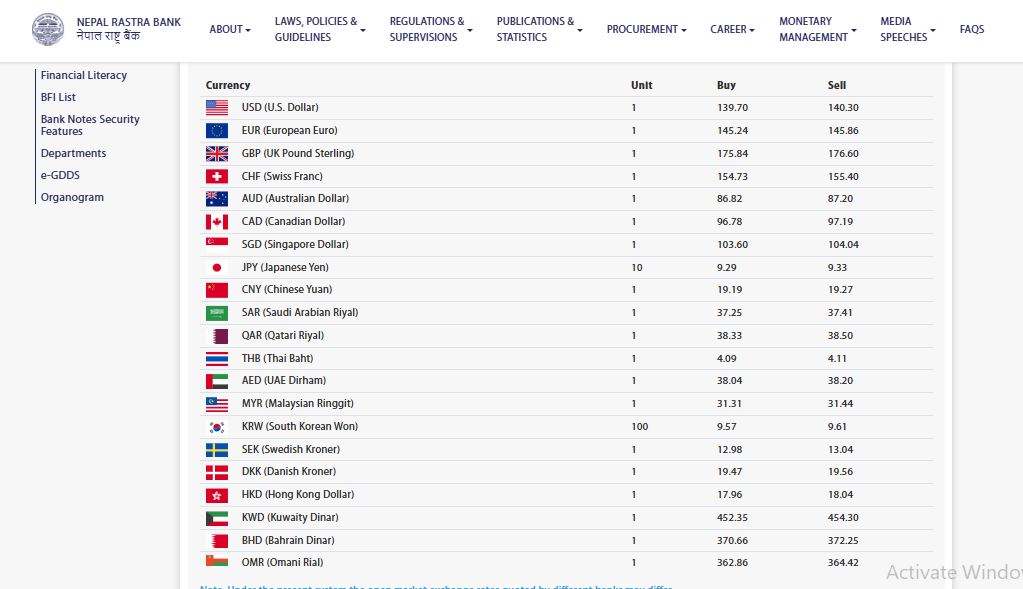Select the Organogram sidebar link
The width and height of the screenshot is (1023, 589).
coord(72,197)
